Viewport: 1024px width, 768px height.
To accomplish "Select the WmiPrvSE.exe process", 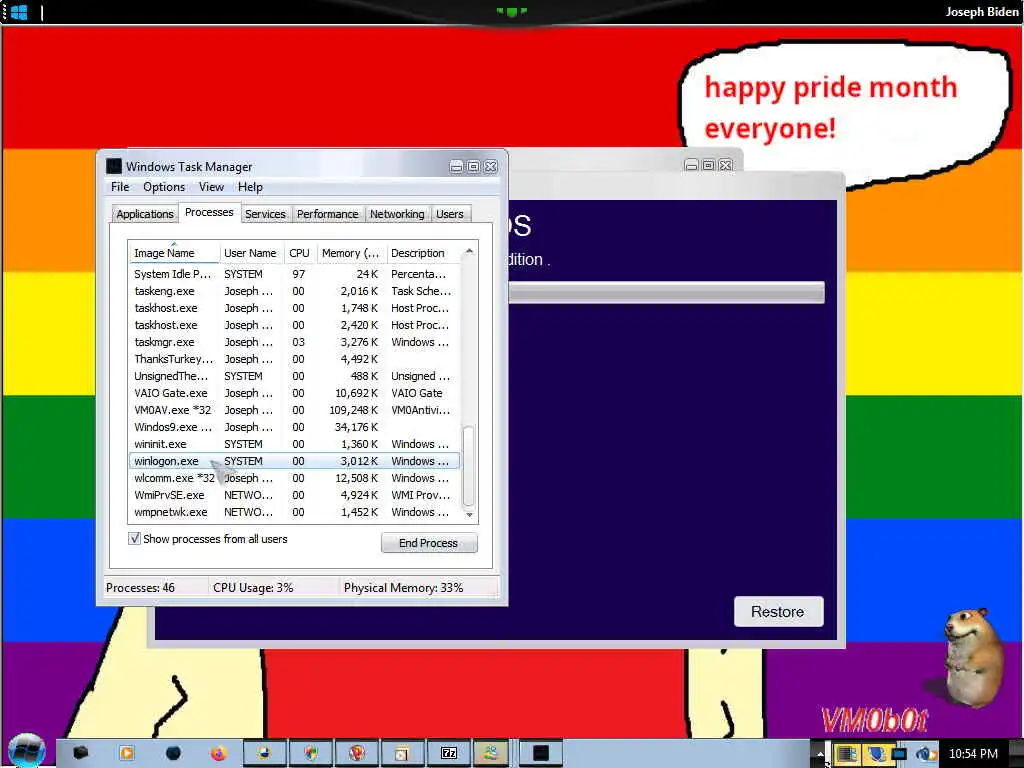I will pos(294,494).
